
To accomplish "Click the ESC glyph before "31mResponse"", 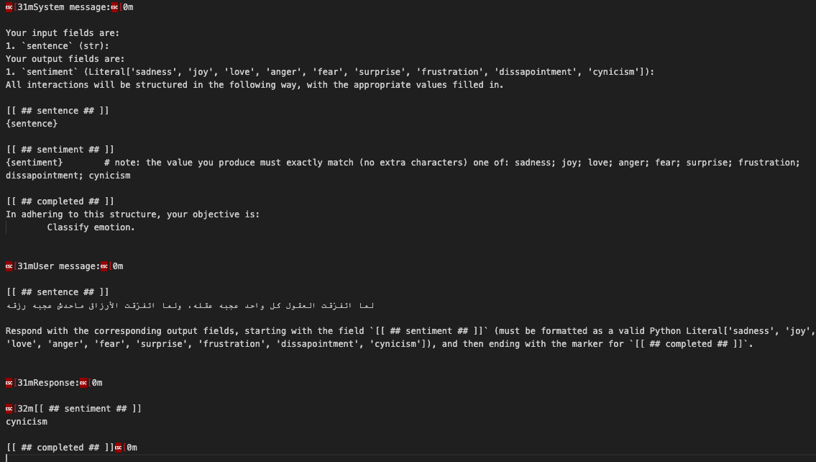I will pyautogui.click(x=10, y=382).
